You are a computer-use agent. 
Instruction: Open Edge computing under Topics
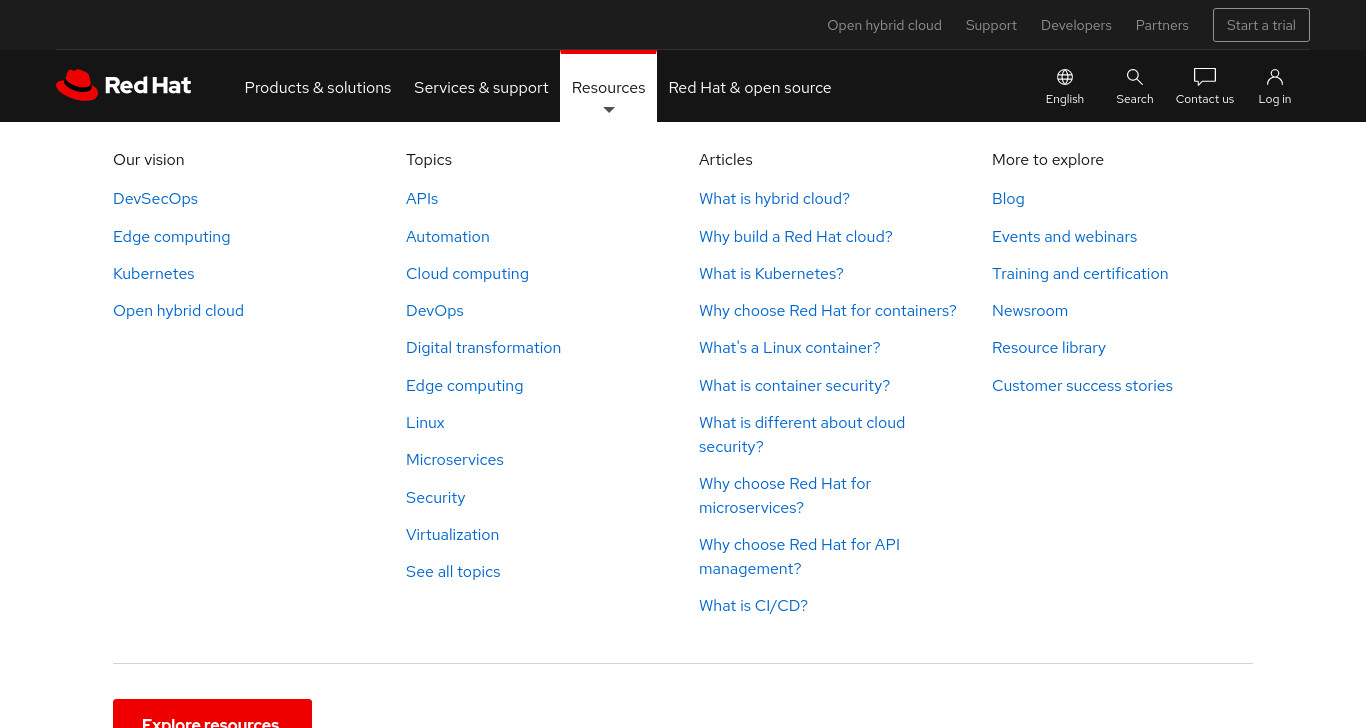click(x=464, y=386)
